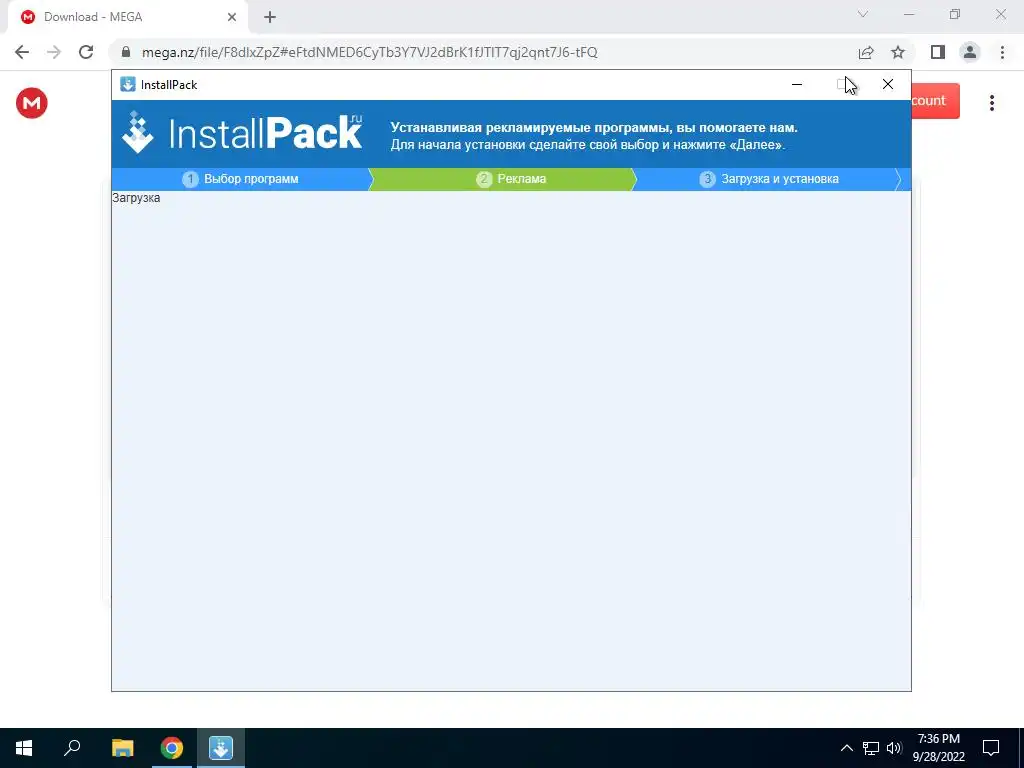1024x768 pixels.
Task: Select step 1 Выбор программ
Action: [240, 179]
